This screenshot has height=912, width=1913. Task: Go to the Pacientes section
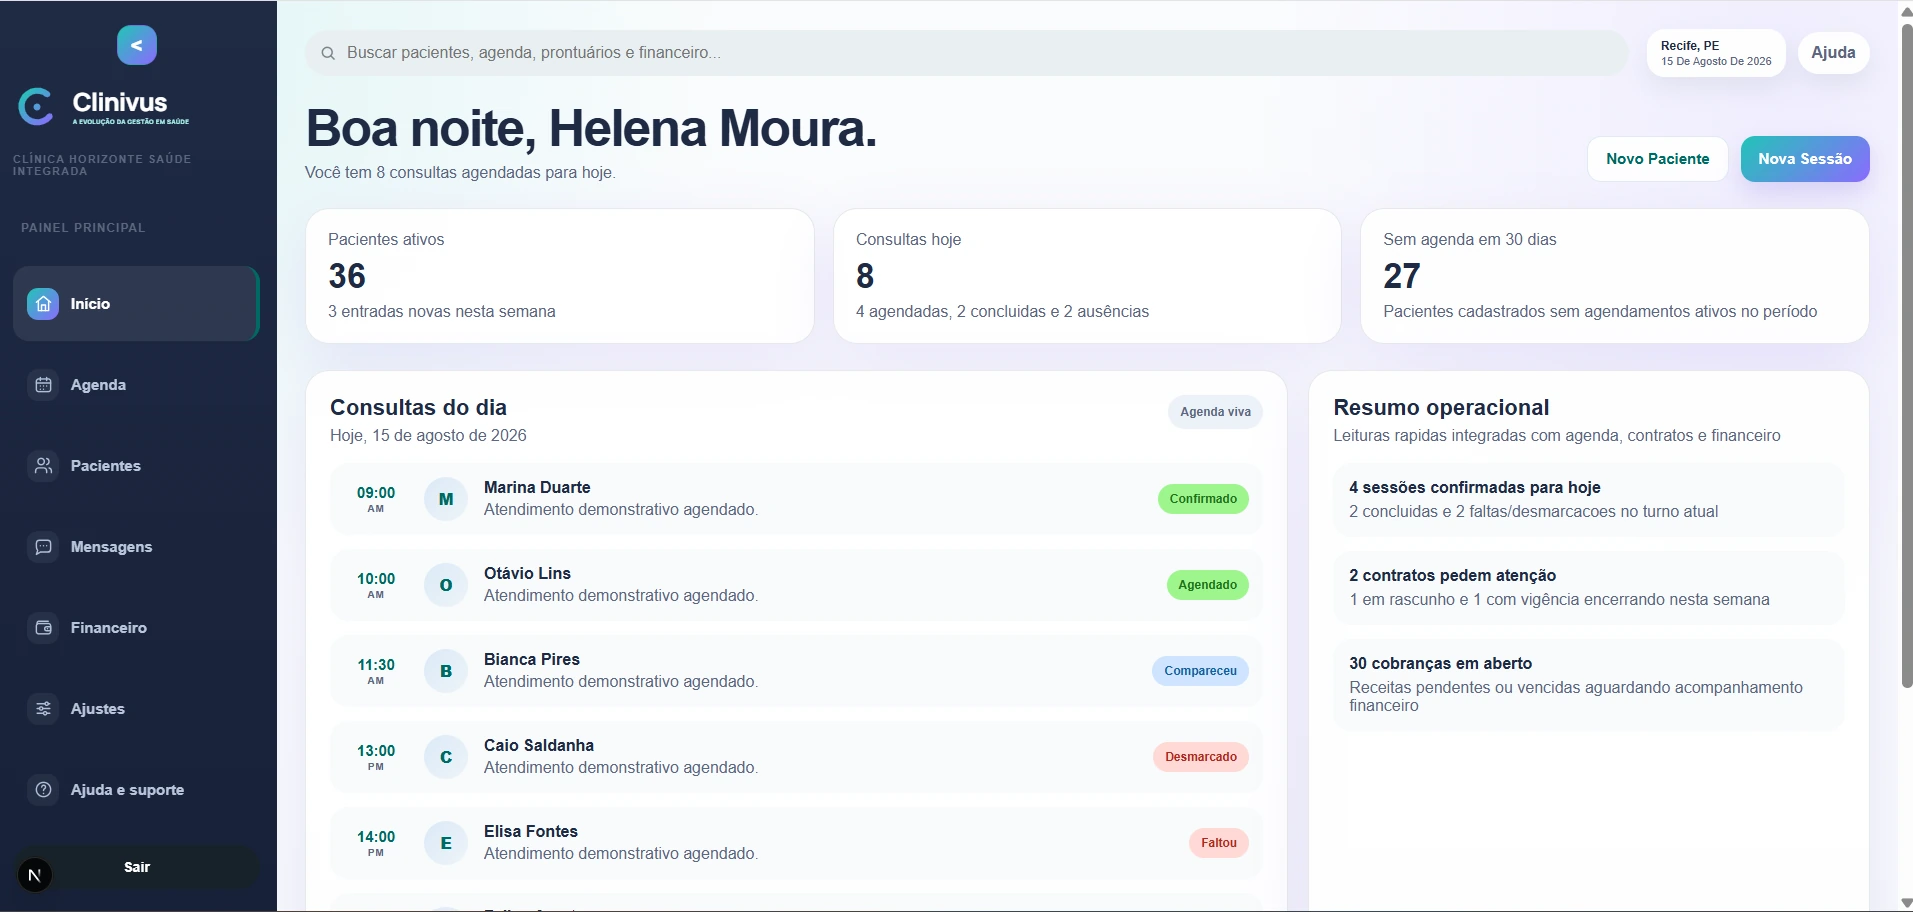tap(136, 466)
